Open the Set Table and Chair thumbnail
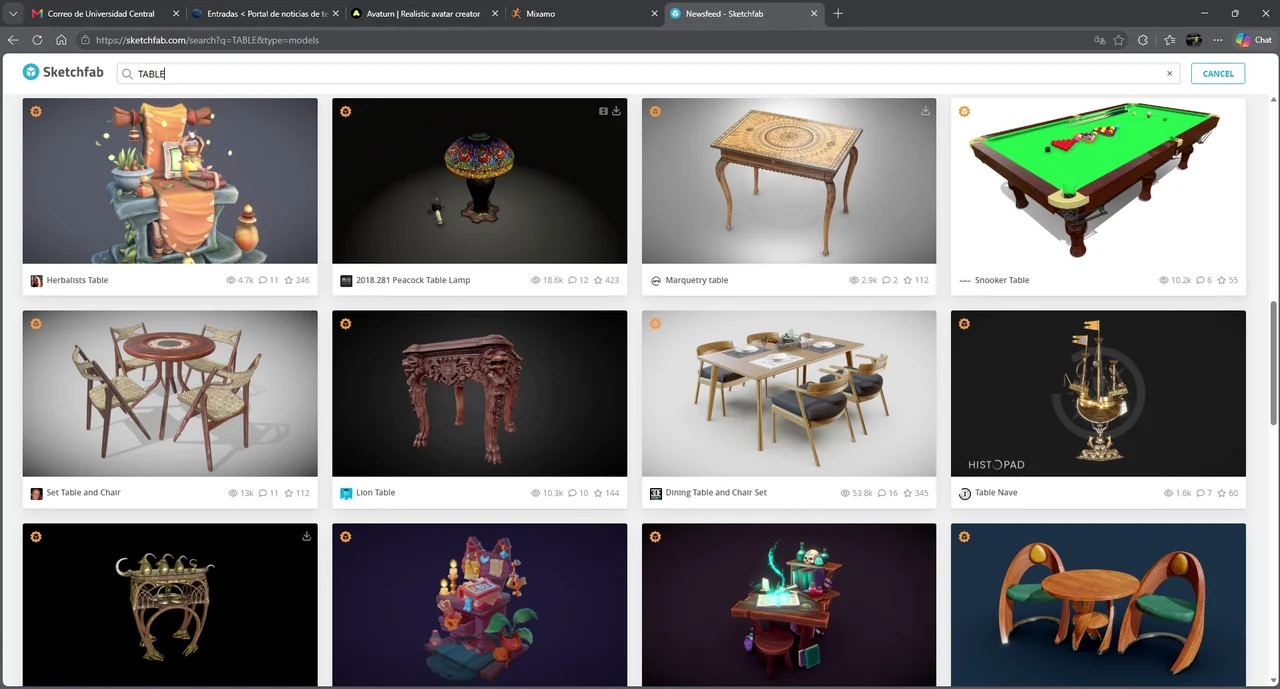This screenshot has height=689, width=1280. coord(170,393)
